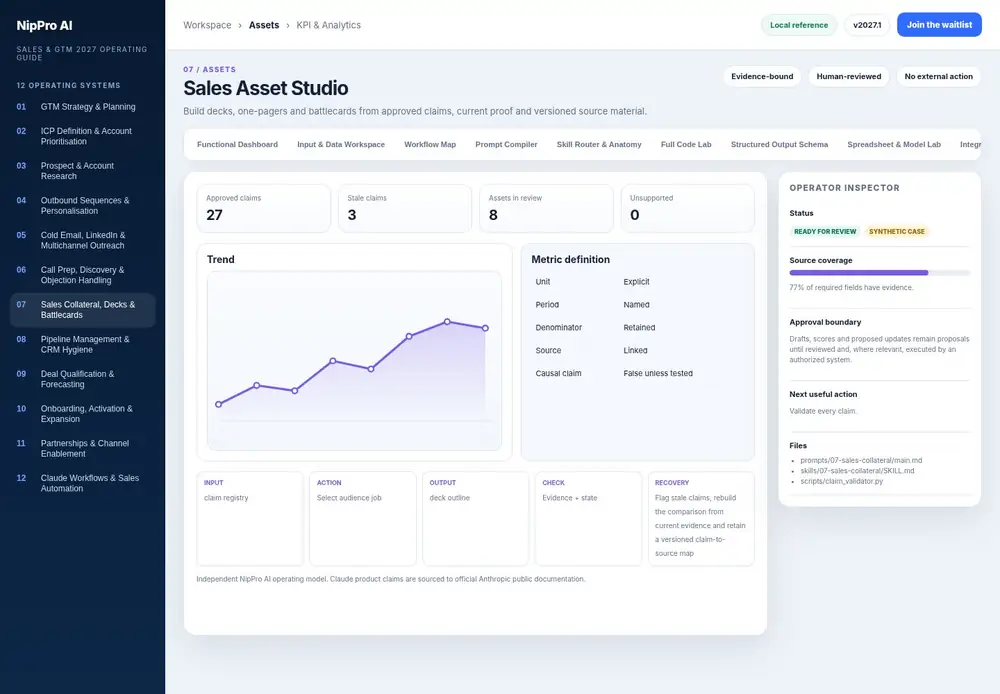Click the Period 'Named' value
Screen dimensions: 1000x694
pyautogui.click(x=636, y=304)
